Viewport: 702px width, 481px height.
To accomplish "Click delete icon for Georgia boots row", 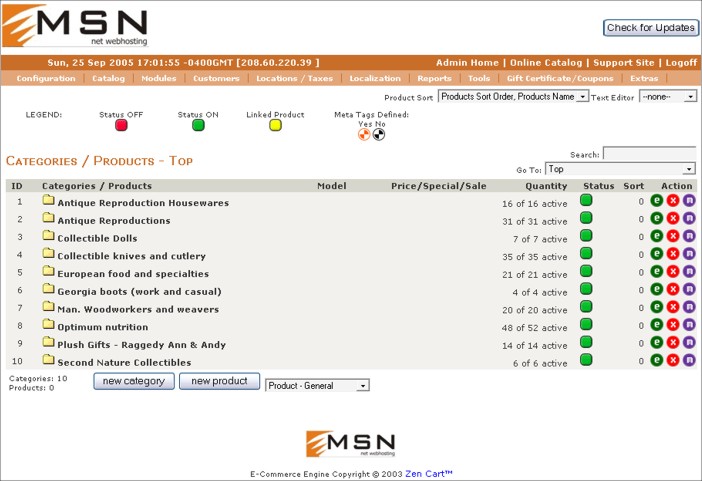I will coord(673,290).
